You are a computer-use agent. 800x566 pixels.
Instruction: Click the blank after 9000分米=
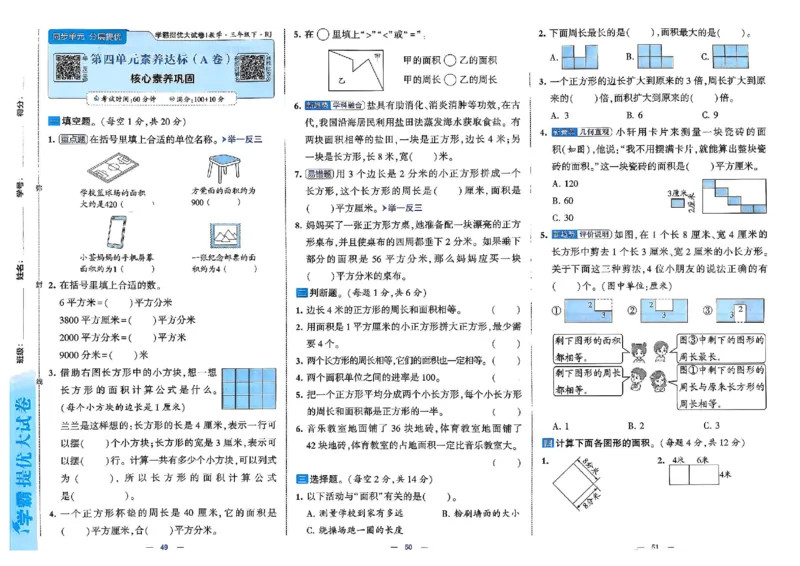coord(123,355)
